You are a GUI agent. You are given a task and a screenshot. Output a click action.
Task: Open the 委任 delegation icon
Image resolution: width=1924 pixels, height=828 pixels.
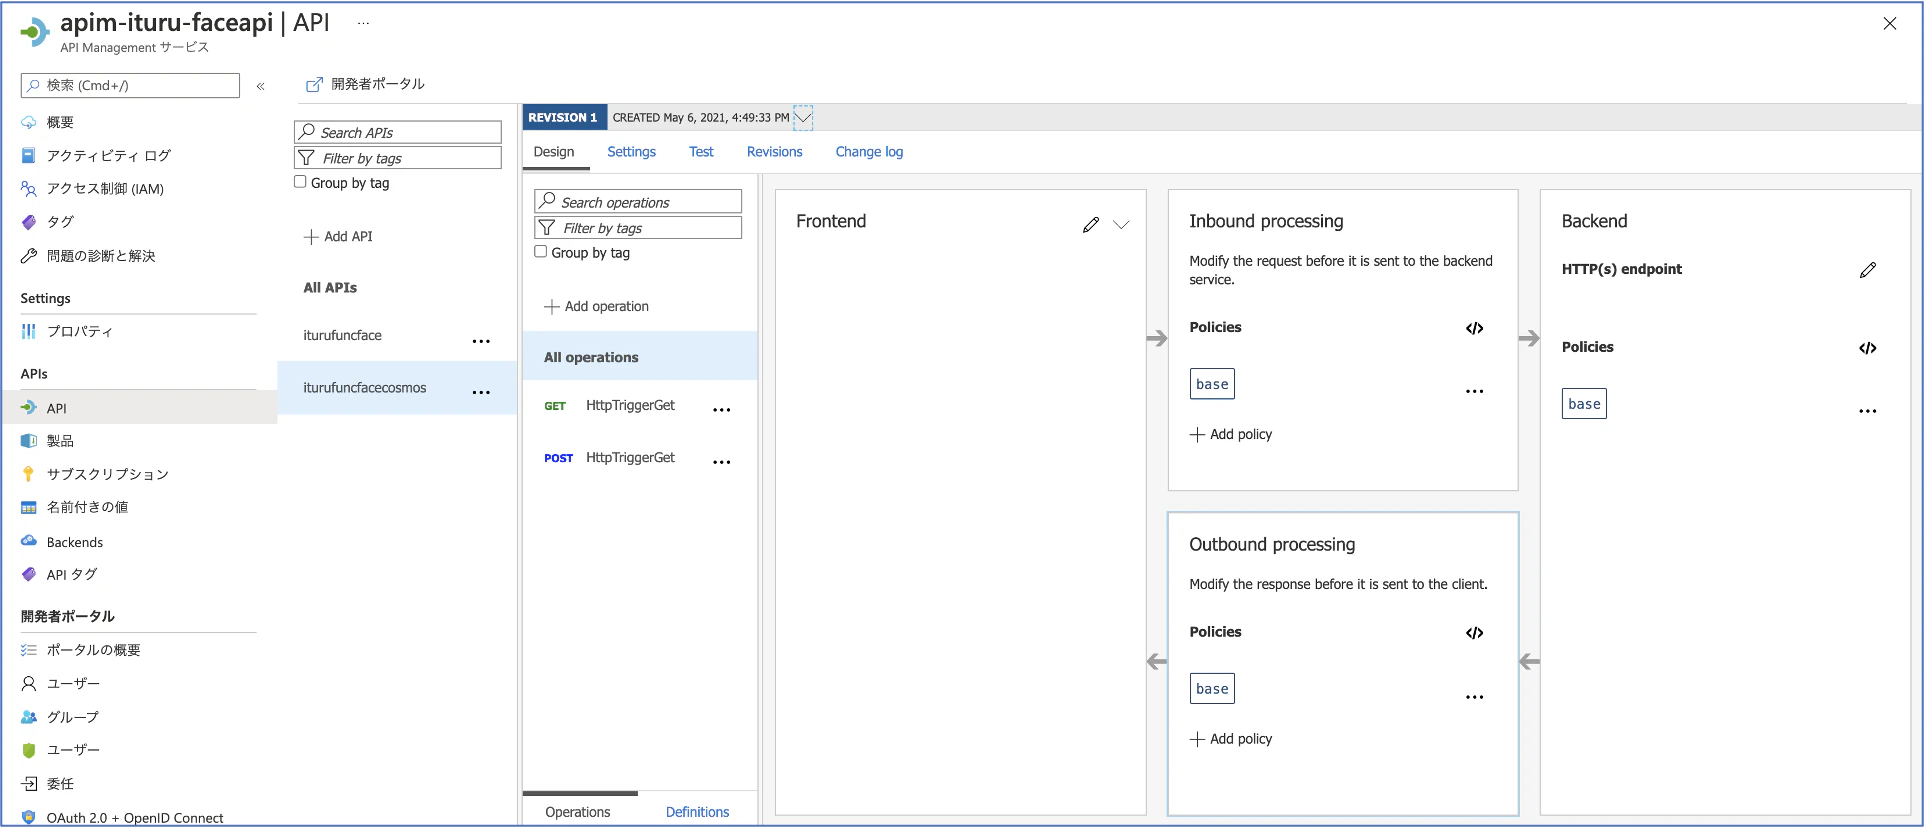[29, 784]
